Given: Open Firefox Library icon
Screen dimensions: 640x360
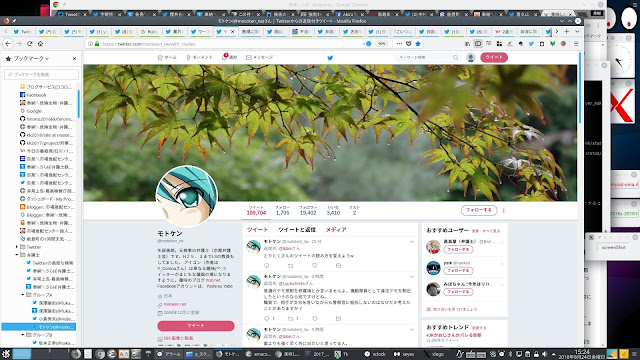Looking at the screenshot, I should click(467, 44).
